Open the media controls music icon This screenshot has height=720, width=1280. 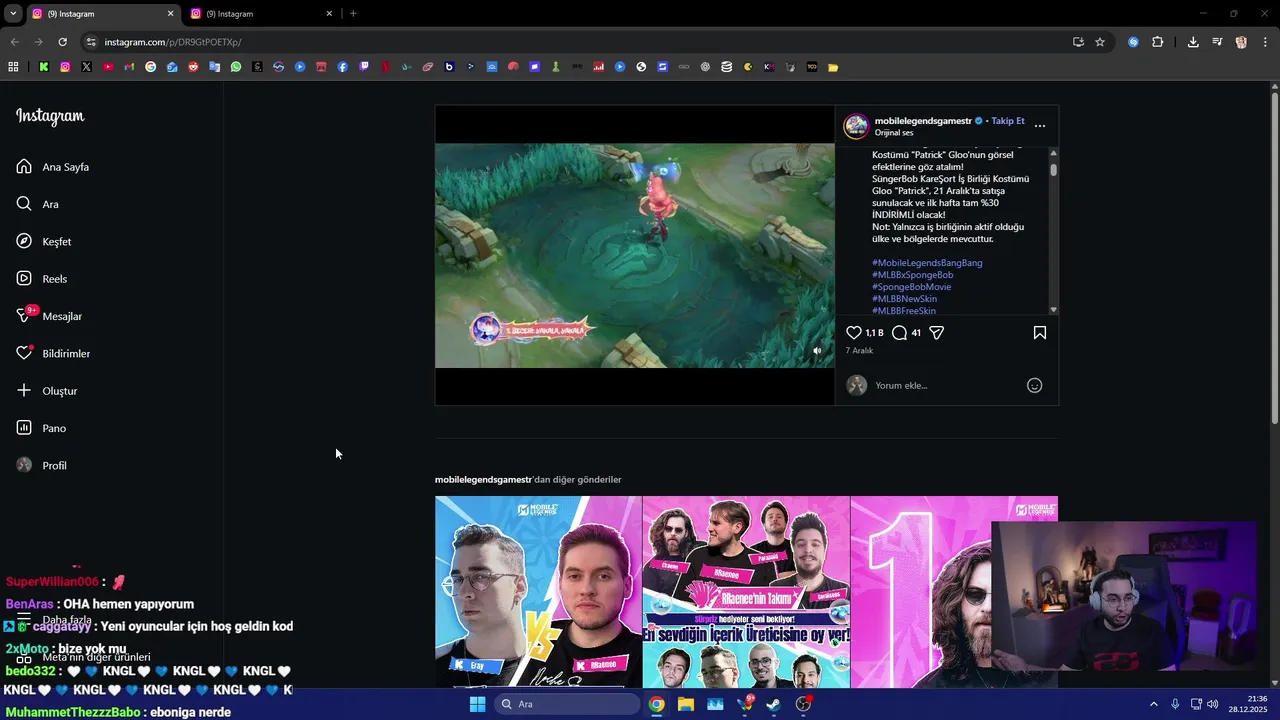click(1217, 42)
